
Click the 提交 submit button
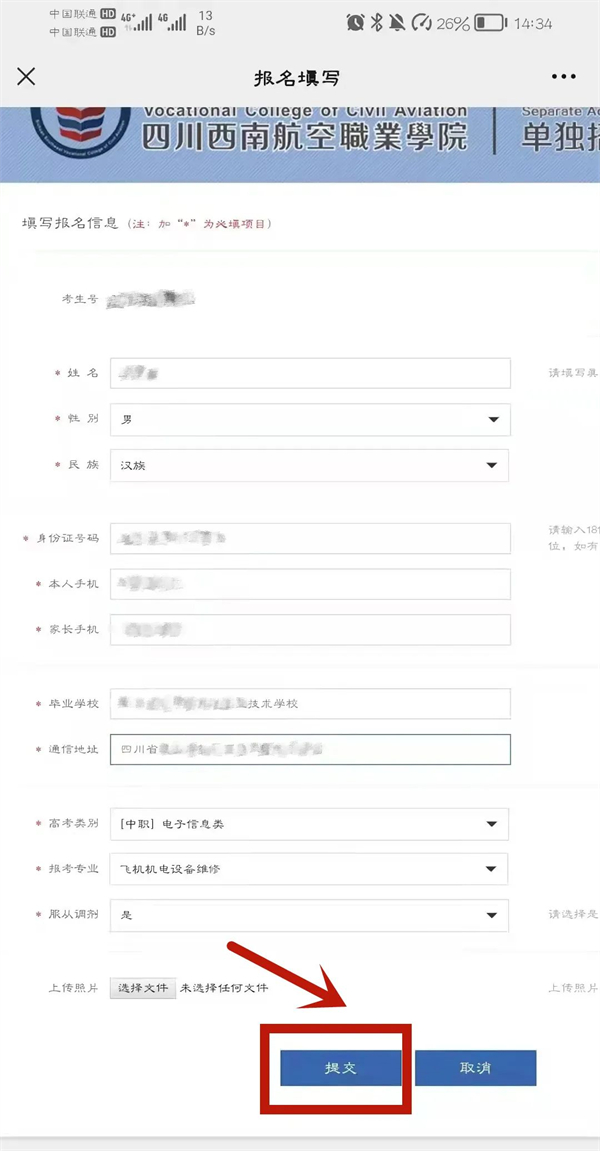point(341,1068)
